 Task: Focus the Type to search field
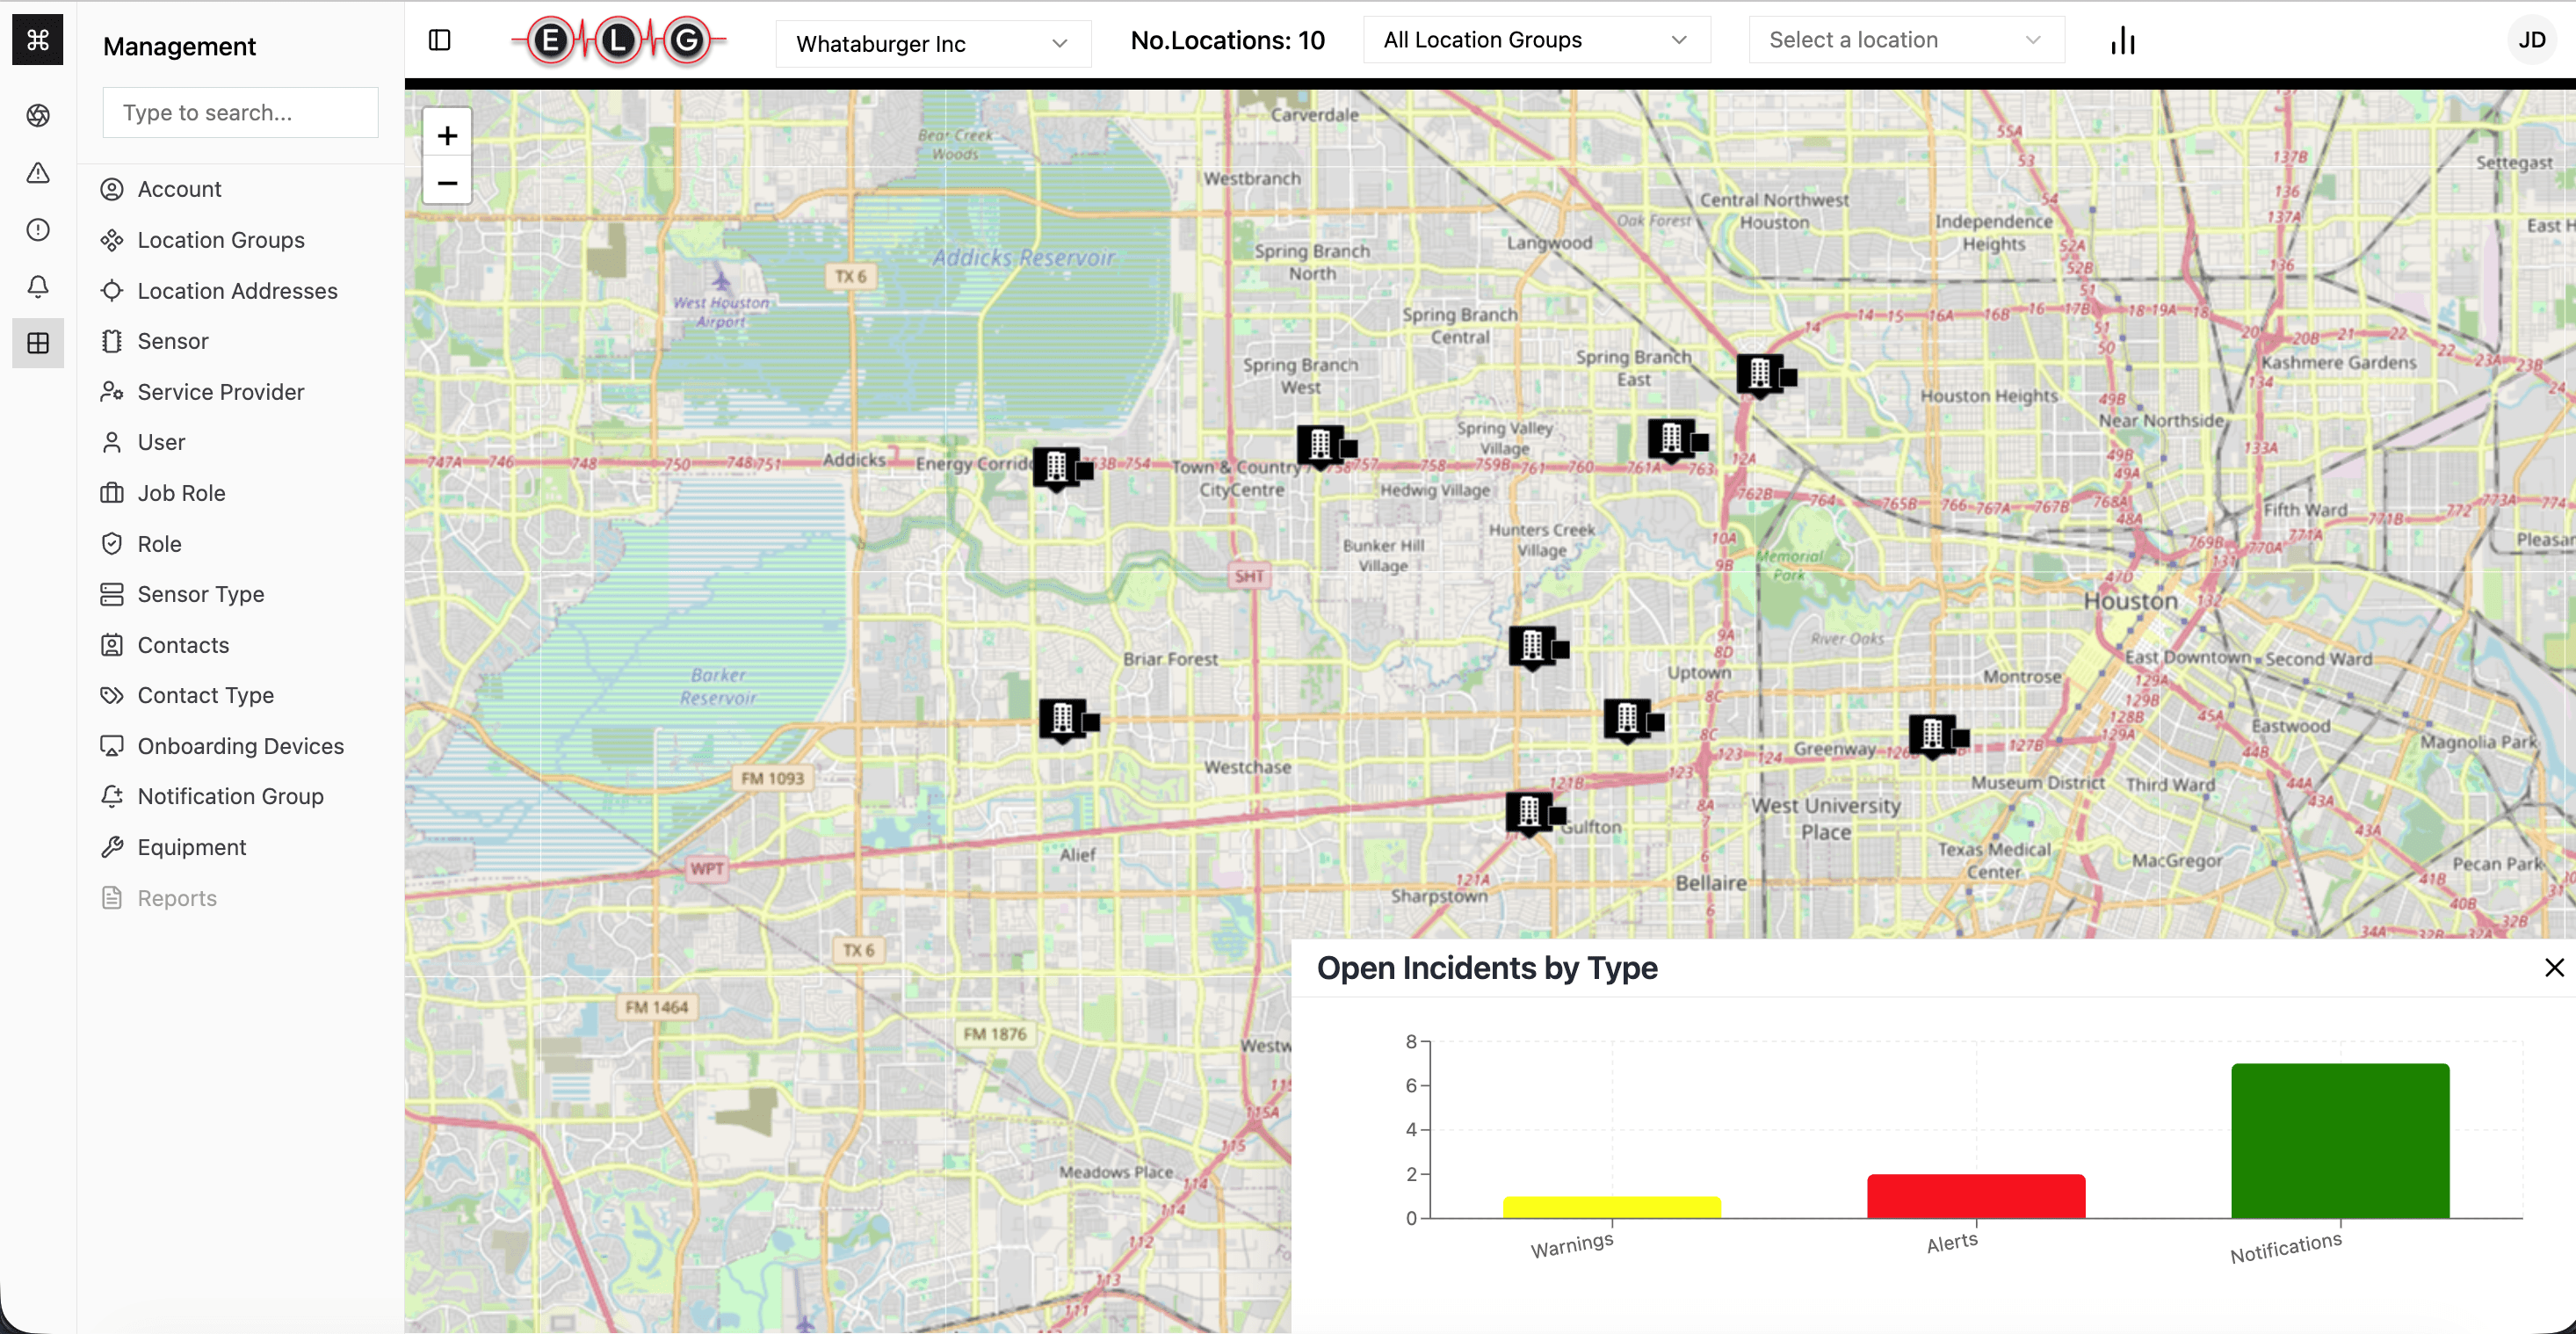pyautogui.click(x=240, y=113)
